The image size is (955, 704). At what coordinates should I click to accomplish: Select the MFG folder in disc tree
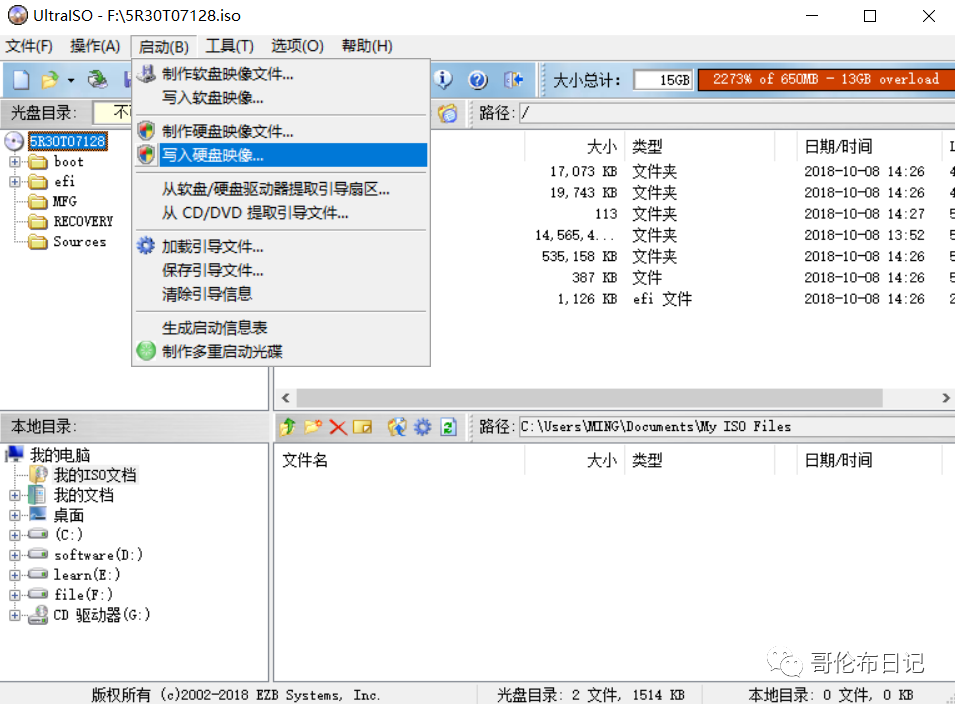65,202
